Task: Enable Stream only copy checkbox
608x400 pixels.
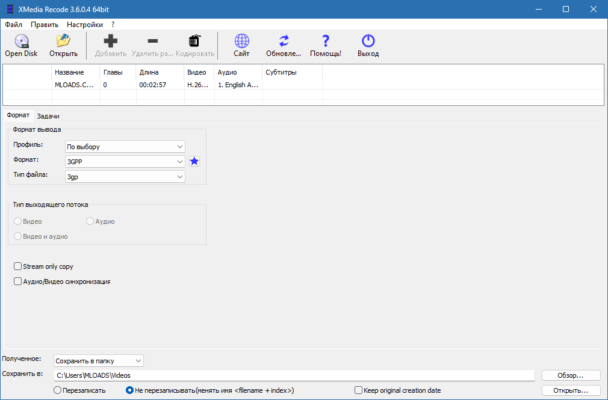Action: click(18, 266)
